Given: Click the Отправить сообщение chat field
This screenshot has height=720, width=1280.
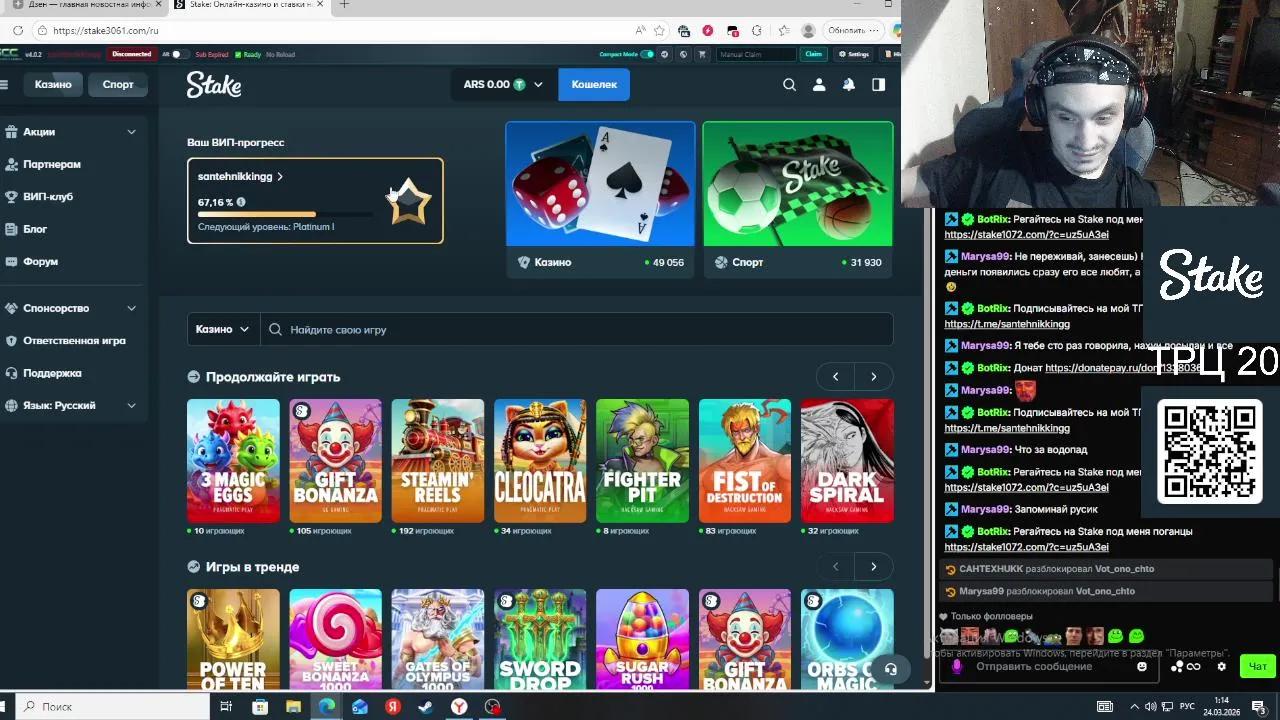Looking at the screenshot, I should (x=1048, y=667).
